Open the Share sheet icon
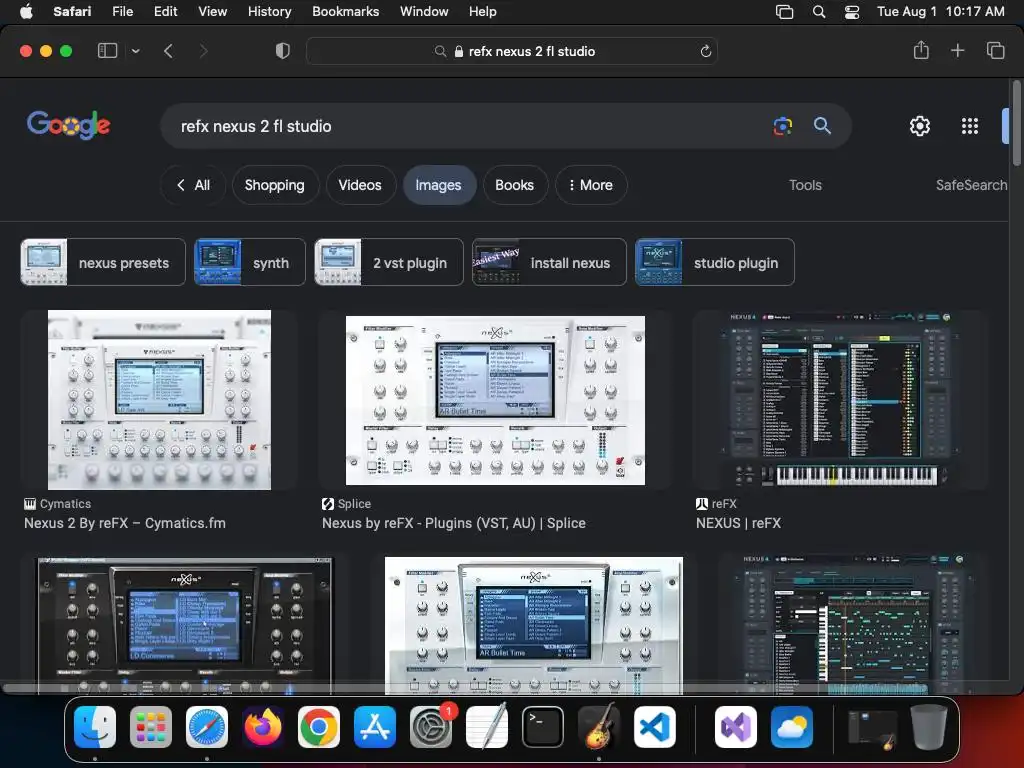 [x=921, y=50]
